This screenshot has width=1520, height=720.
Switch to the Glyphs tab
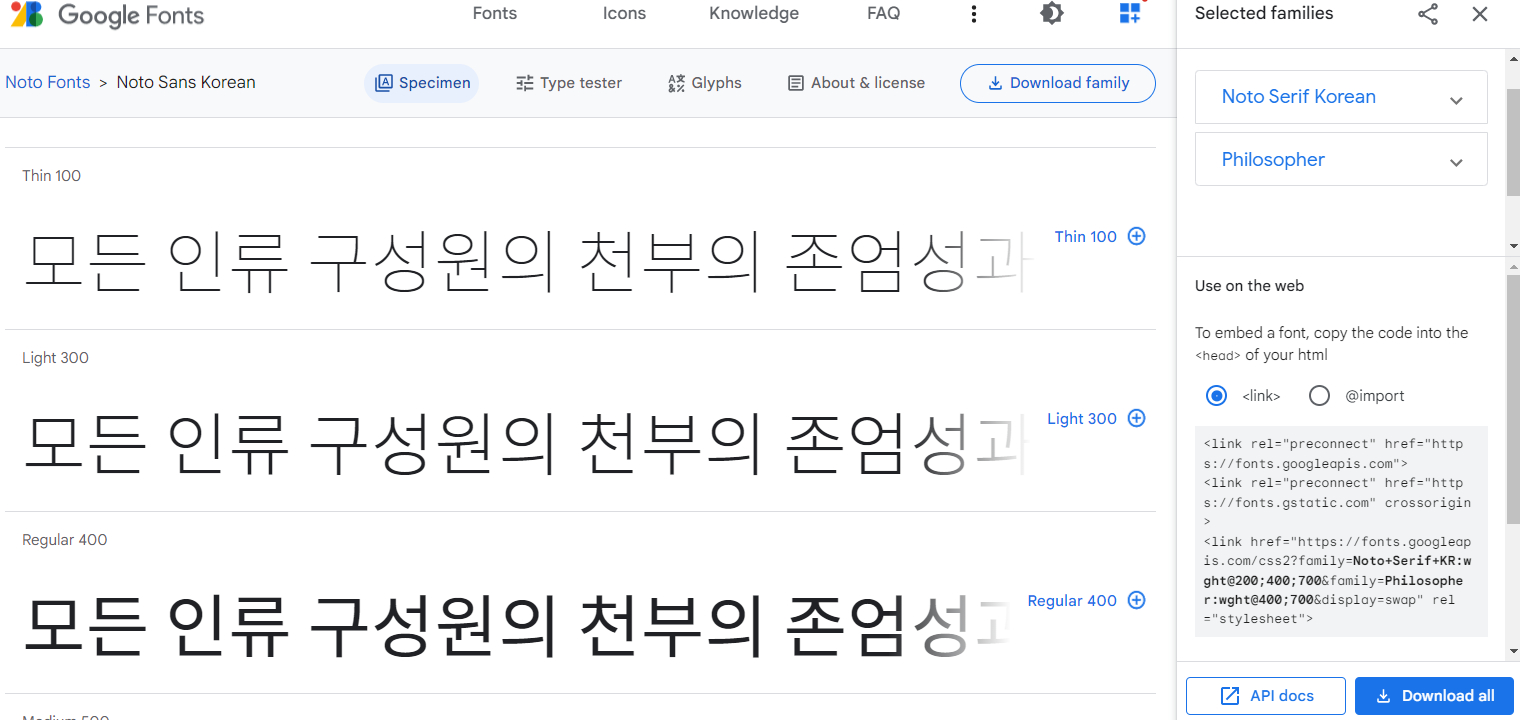705,83
